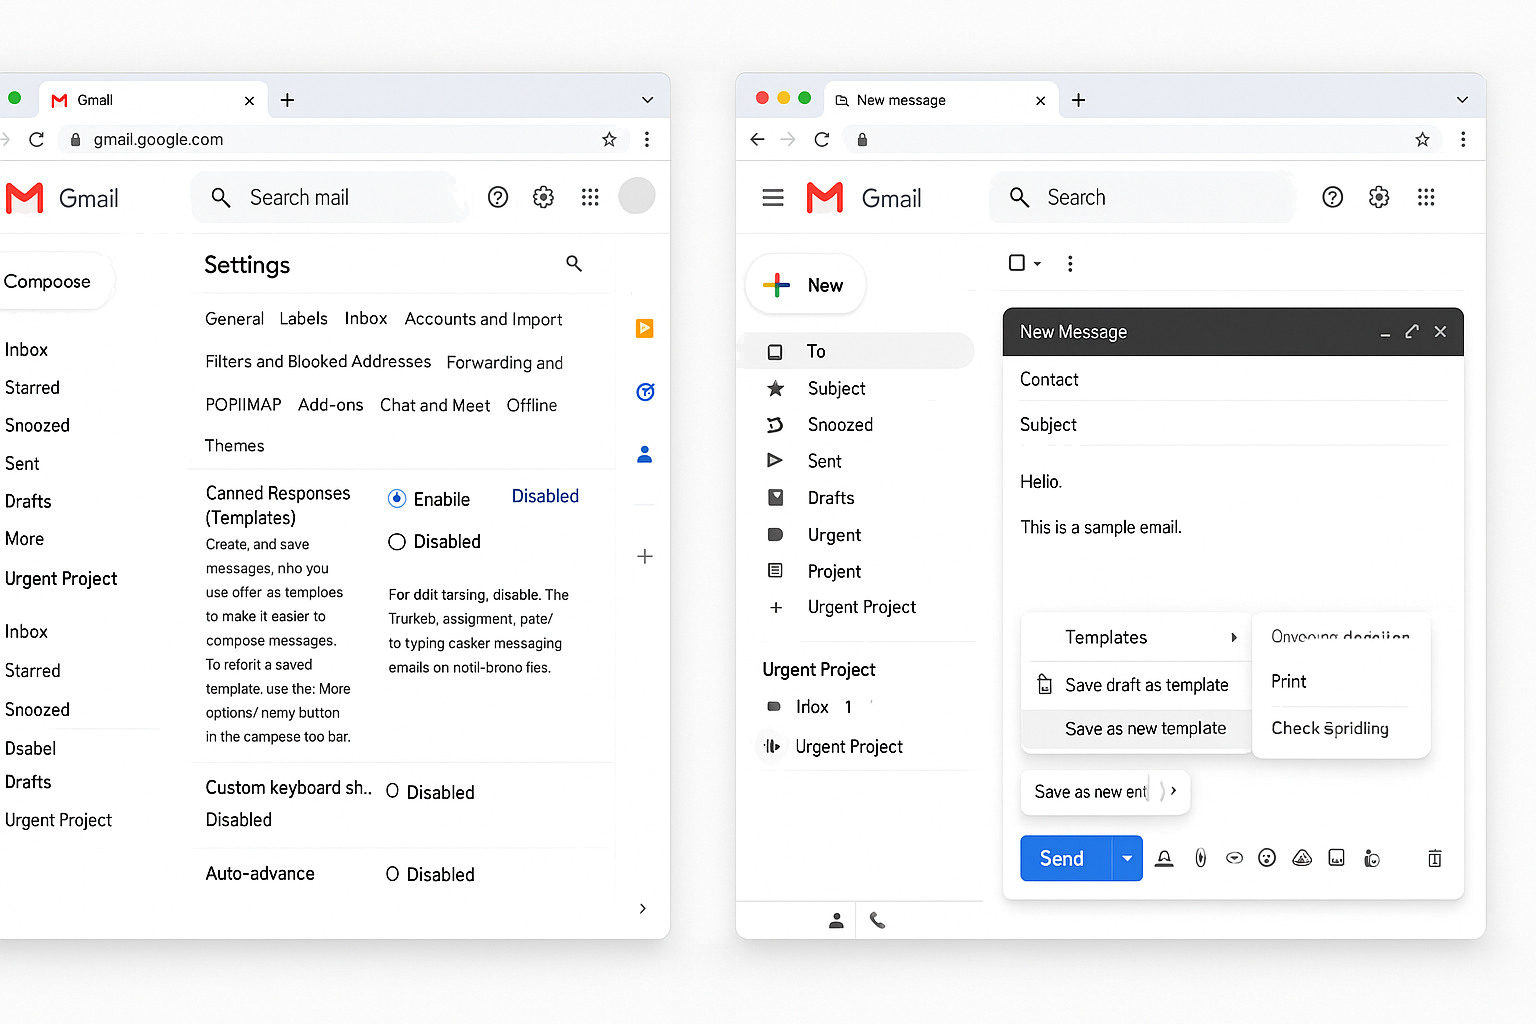Choose Save as new template menu entry
The image size is (1536, 1024).
[1136, 729]
